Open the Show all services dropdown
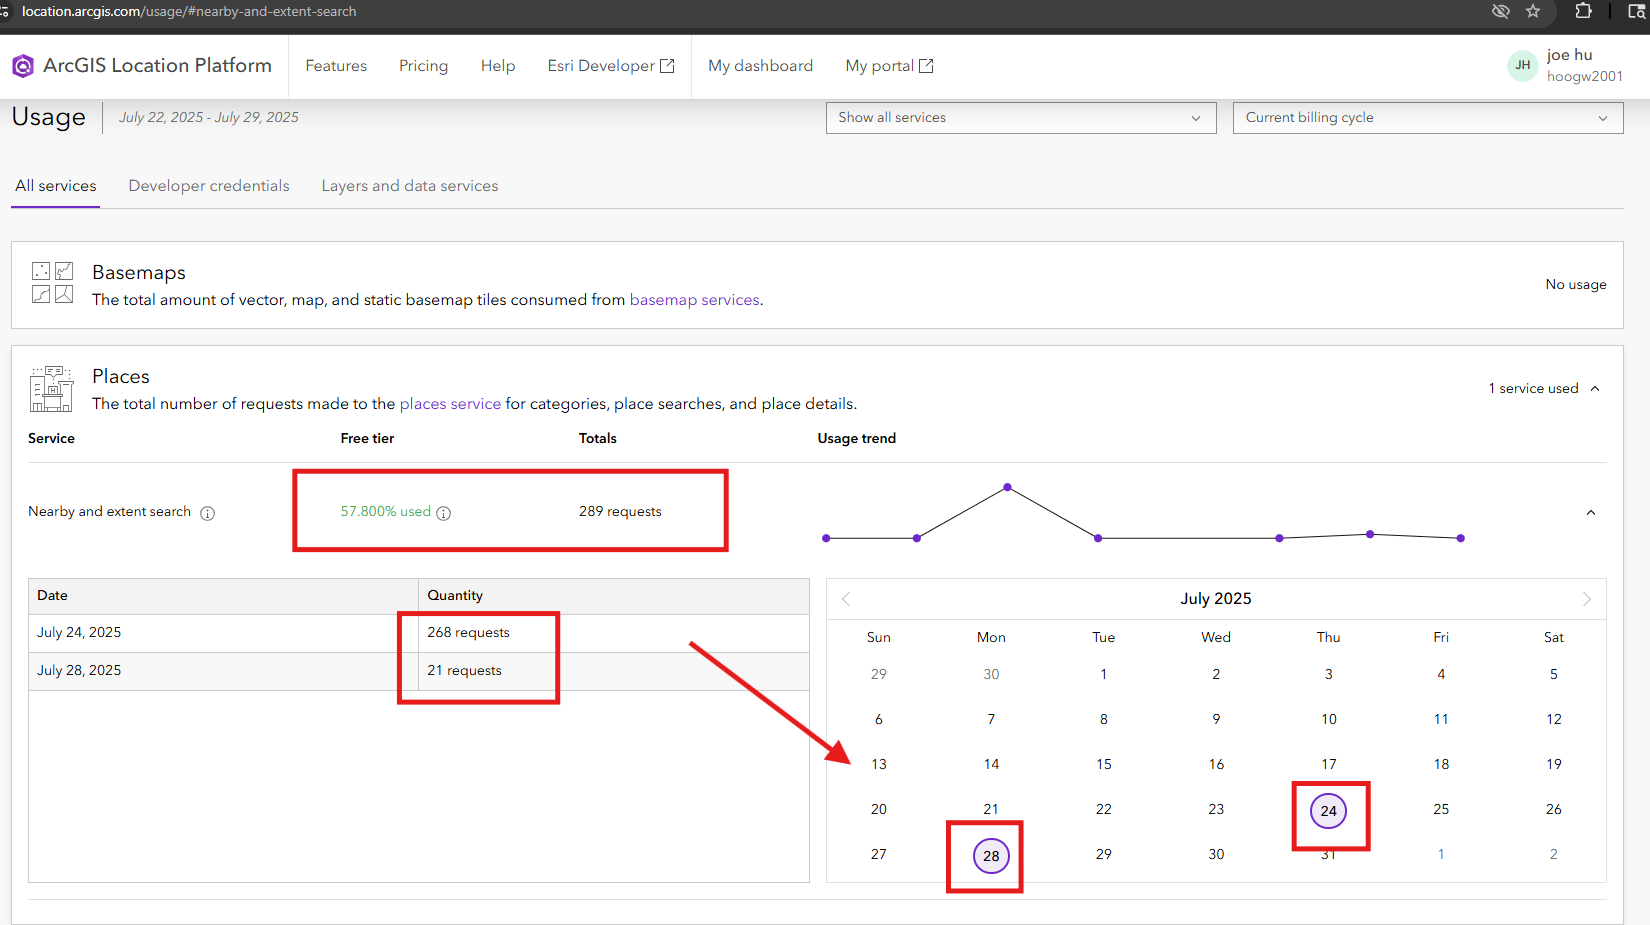 (x=1021, y=118)
